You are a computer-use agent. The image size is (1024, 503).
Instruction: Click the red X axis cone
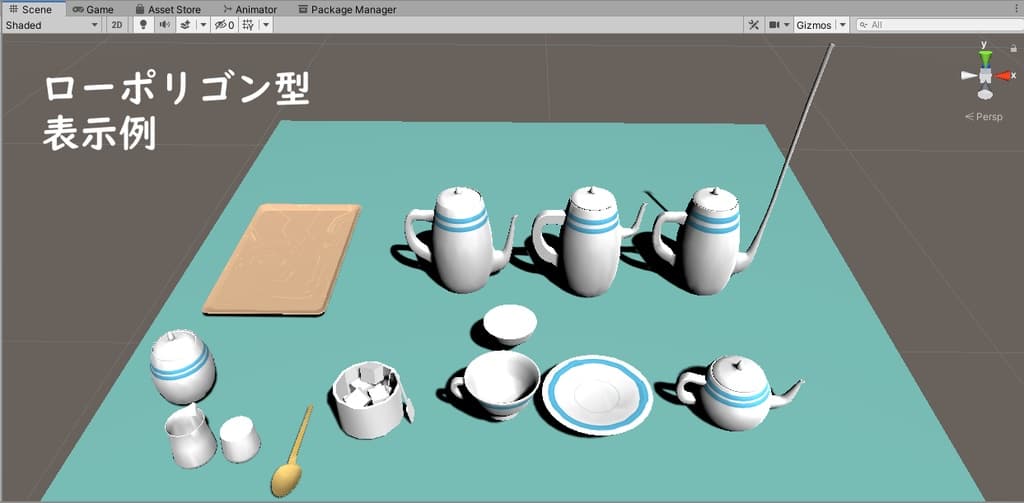[1002, 76]
